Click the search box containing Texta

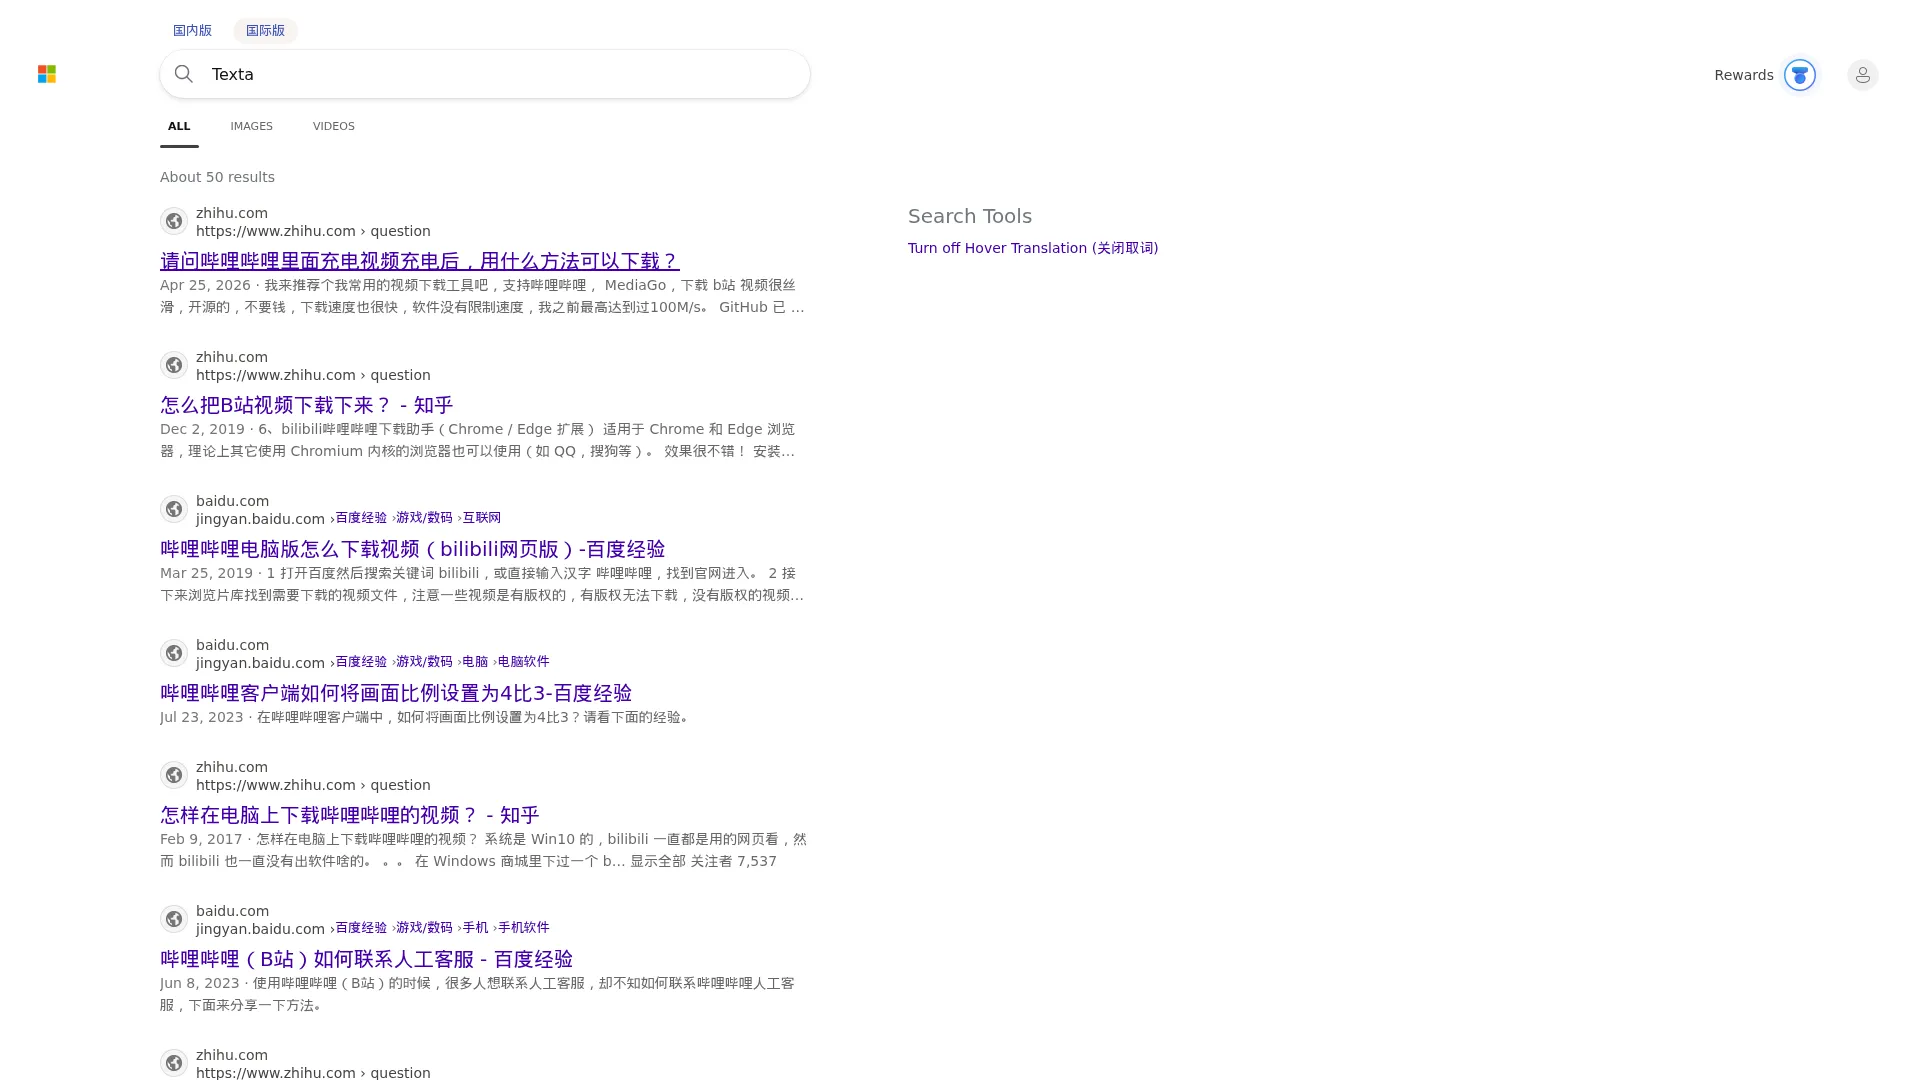coord(485,74)
